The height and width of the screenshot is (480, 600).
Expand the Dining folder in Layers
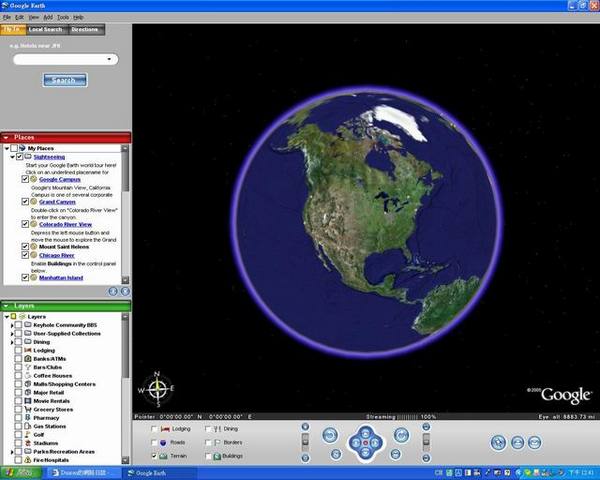[12, 342]
